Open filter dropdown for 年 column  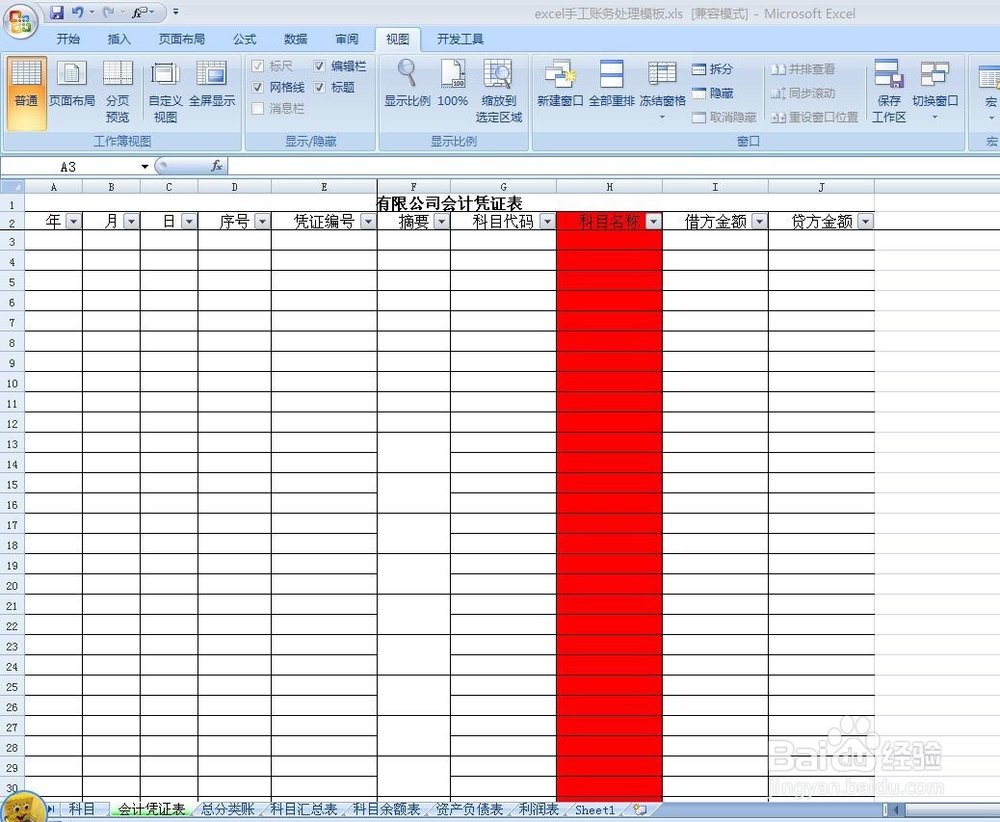coord(73,221)
